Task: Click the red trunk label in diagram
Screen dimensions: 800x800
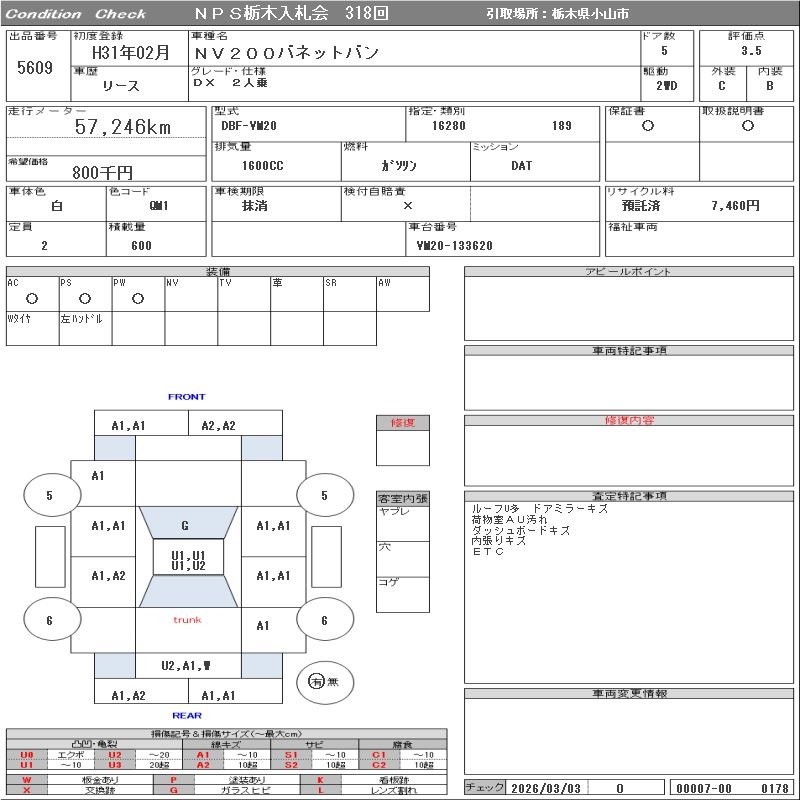Action: click(187, 620)
